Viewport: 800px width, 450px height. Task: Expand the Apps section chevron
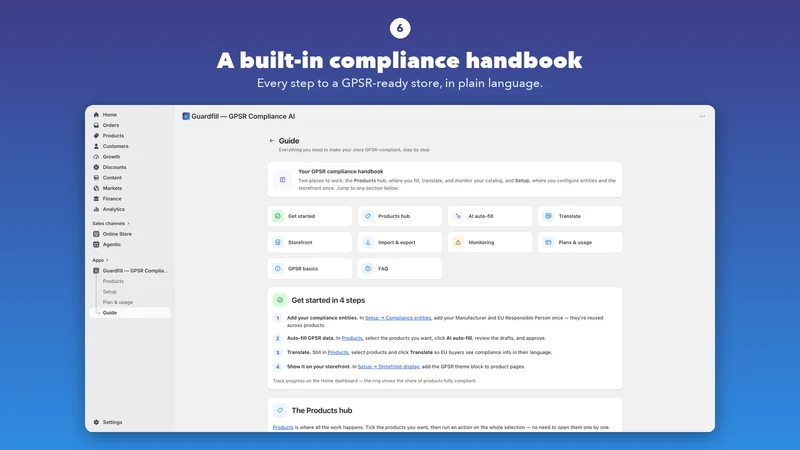click(x=107, y=260)
